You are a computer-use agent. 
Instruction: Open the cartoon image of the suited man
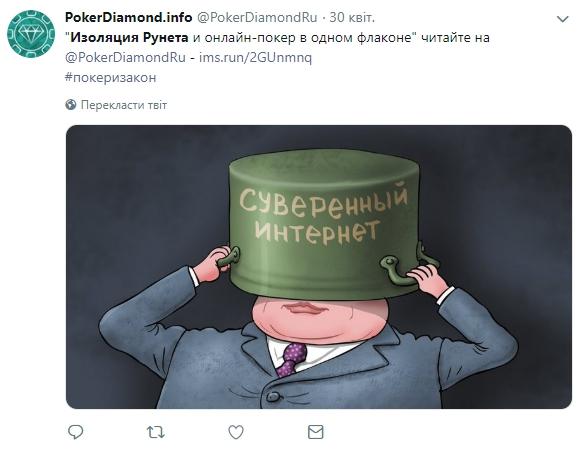[319, 267]
